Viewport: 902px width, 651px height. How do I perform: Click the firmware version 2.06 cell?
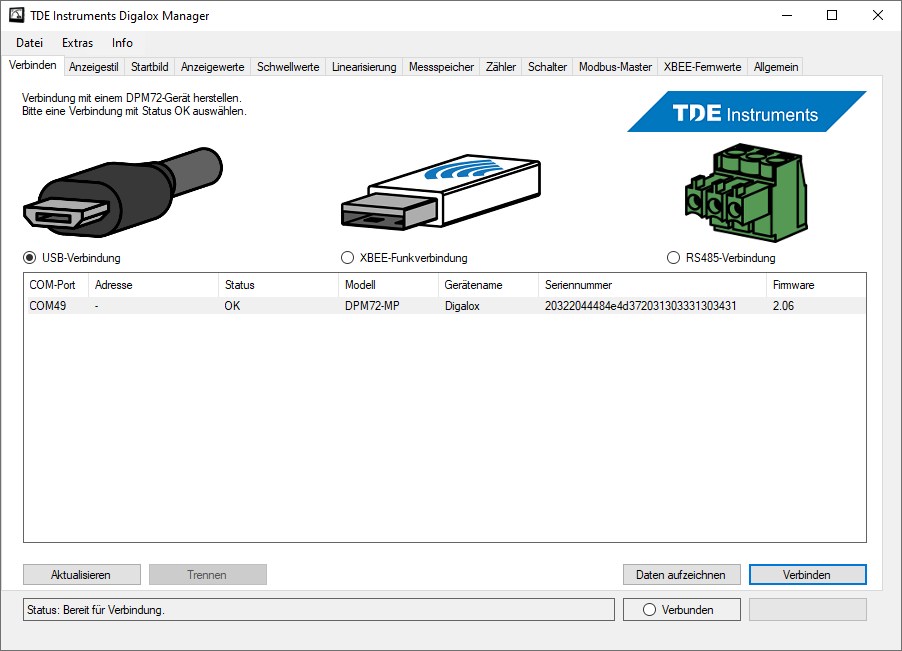coord(783,305)
